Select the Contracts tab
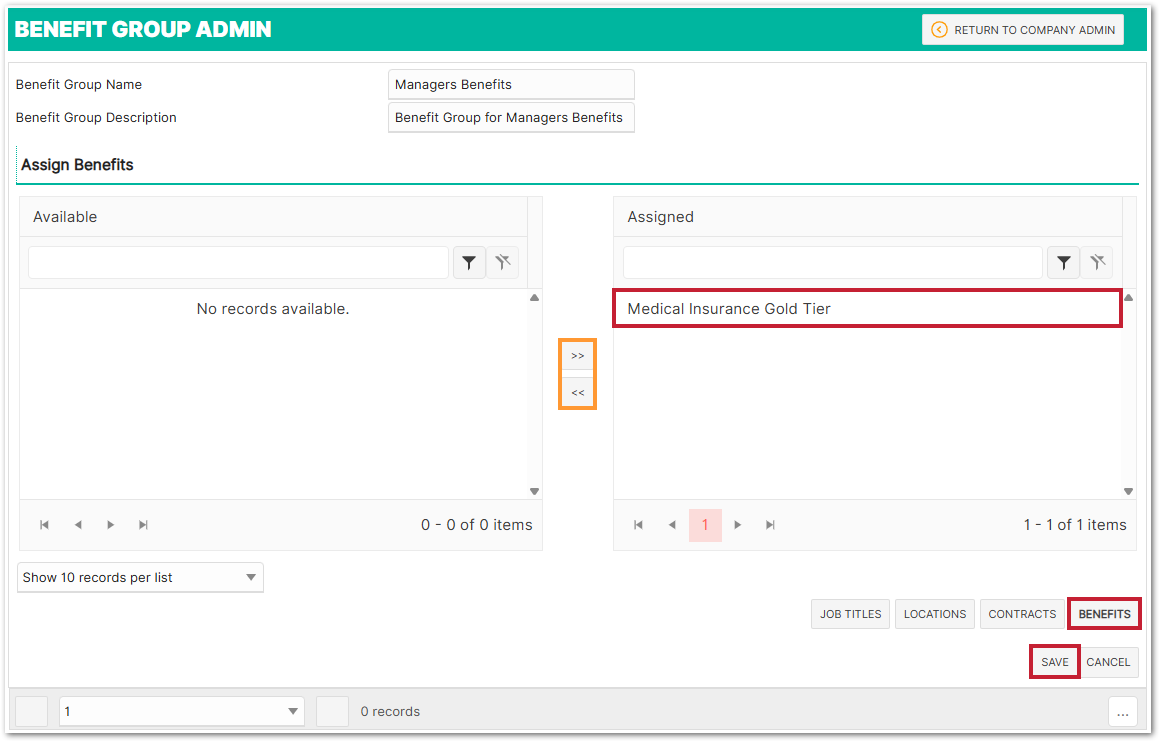Image resolution: width=1160 pixels, height=742 pixels. coord(1022,614)
